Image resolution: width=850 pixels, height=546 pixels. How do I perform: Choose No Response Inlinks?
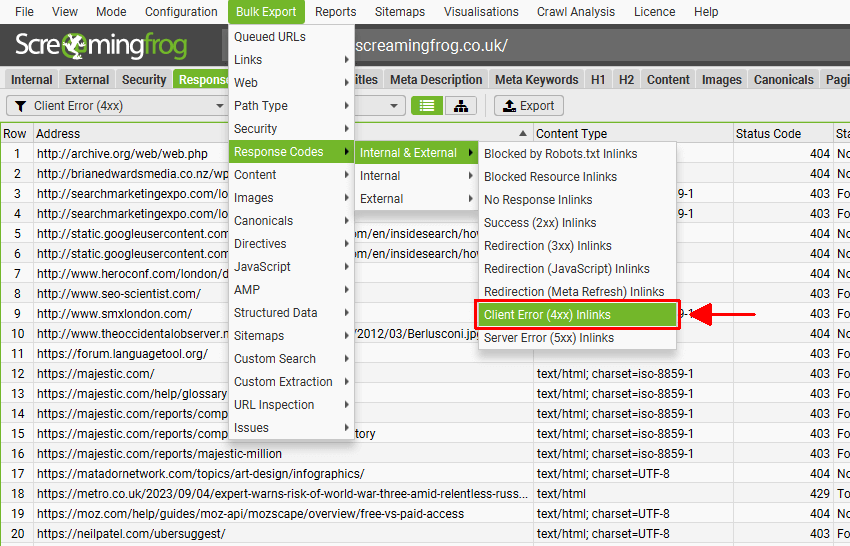coord(578,200)
